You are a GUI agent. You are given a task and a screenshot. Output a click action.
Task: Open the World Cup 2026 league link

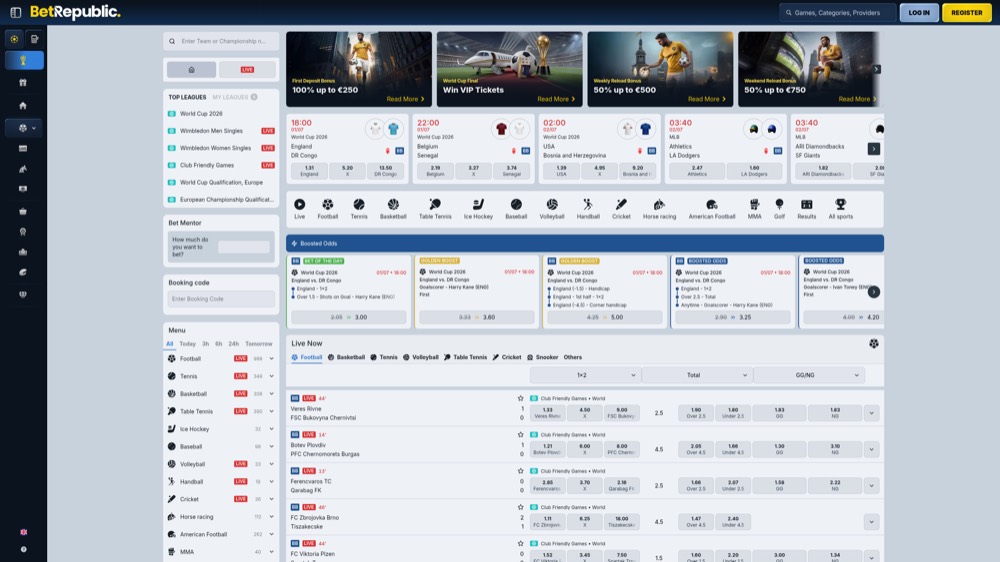[201, 114]
